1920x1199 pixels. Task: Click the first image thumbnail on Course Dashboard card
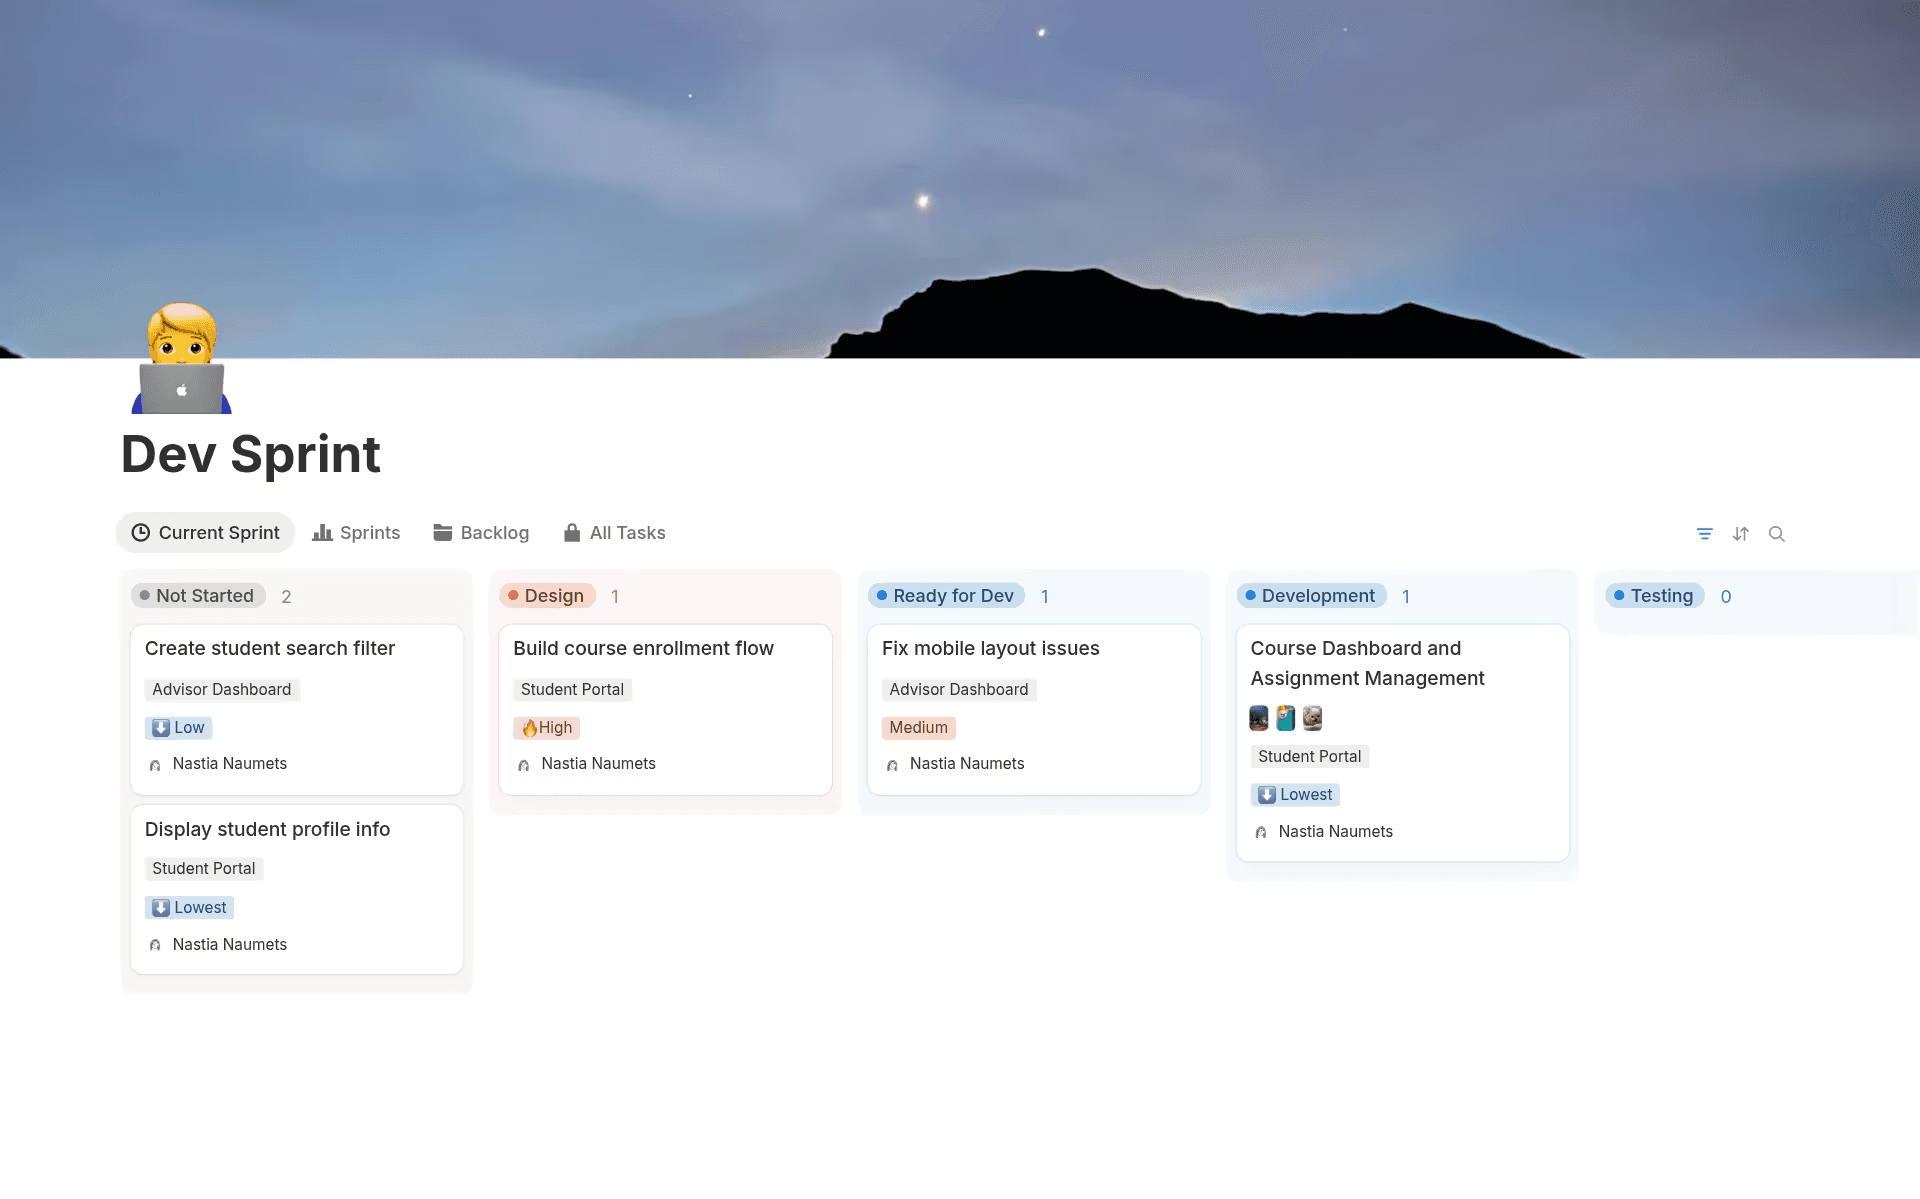1259,717
